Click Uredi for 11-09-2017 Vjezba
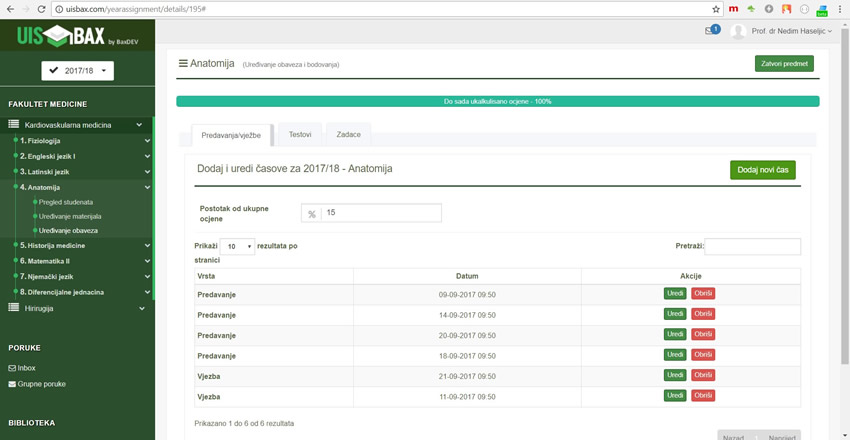This screenshot has height=440, width=850. pyautogui.click(x=675, y=396)
